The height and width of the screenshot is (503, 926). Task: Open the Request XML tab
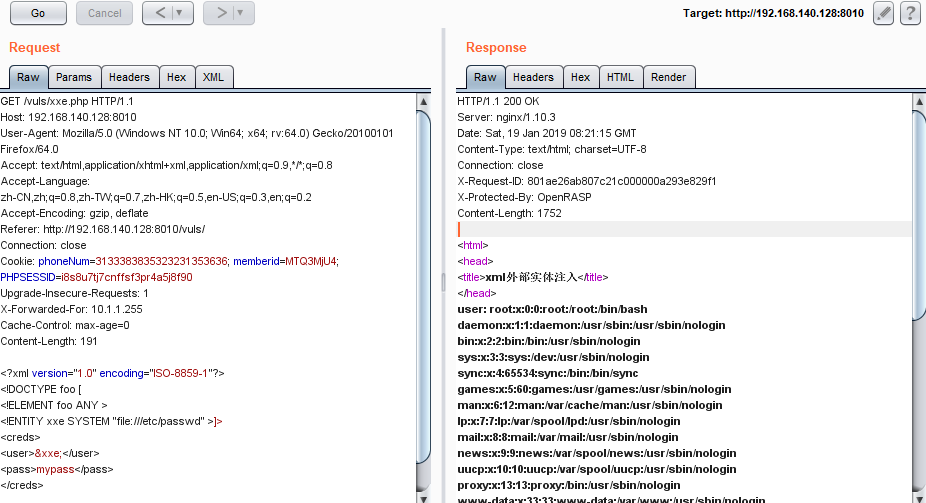213,77
